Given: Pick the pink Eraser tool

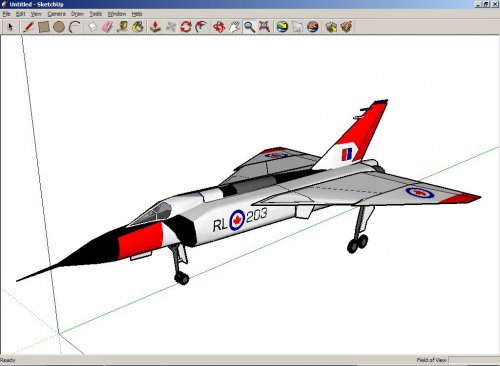Looking at the screenshot, I should click(107, 27).
